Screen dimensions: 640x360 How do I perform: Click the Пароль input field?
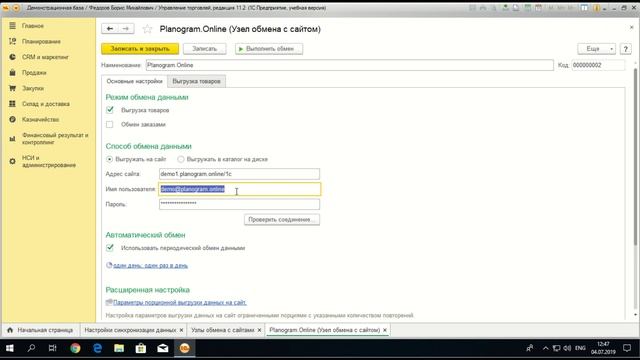[239, 204]
